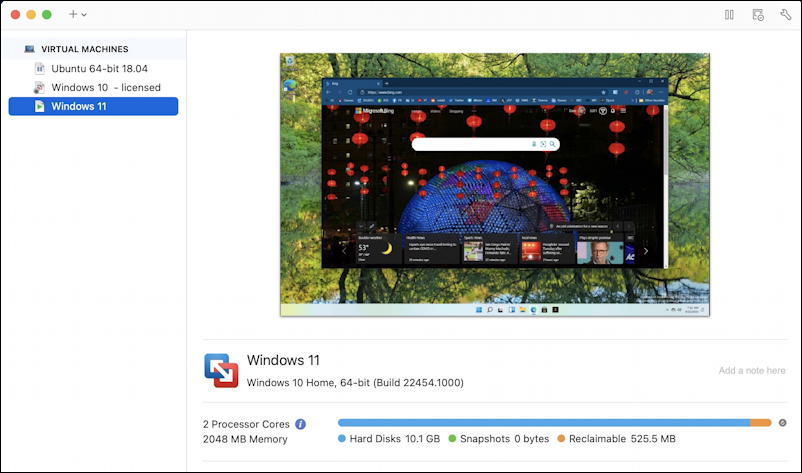This screenshot has height=473, width=802.
Task: Click the Hard Disks 10.1 GB legend
Action: [x=389, y=439]
